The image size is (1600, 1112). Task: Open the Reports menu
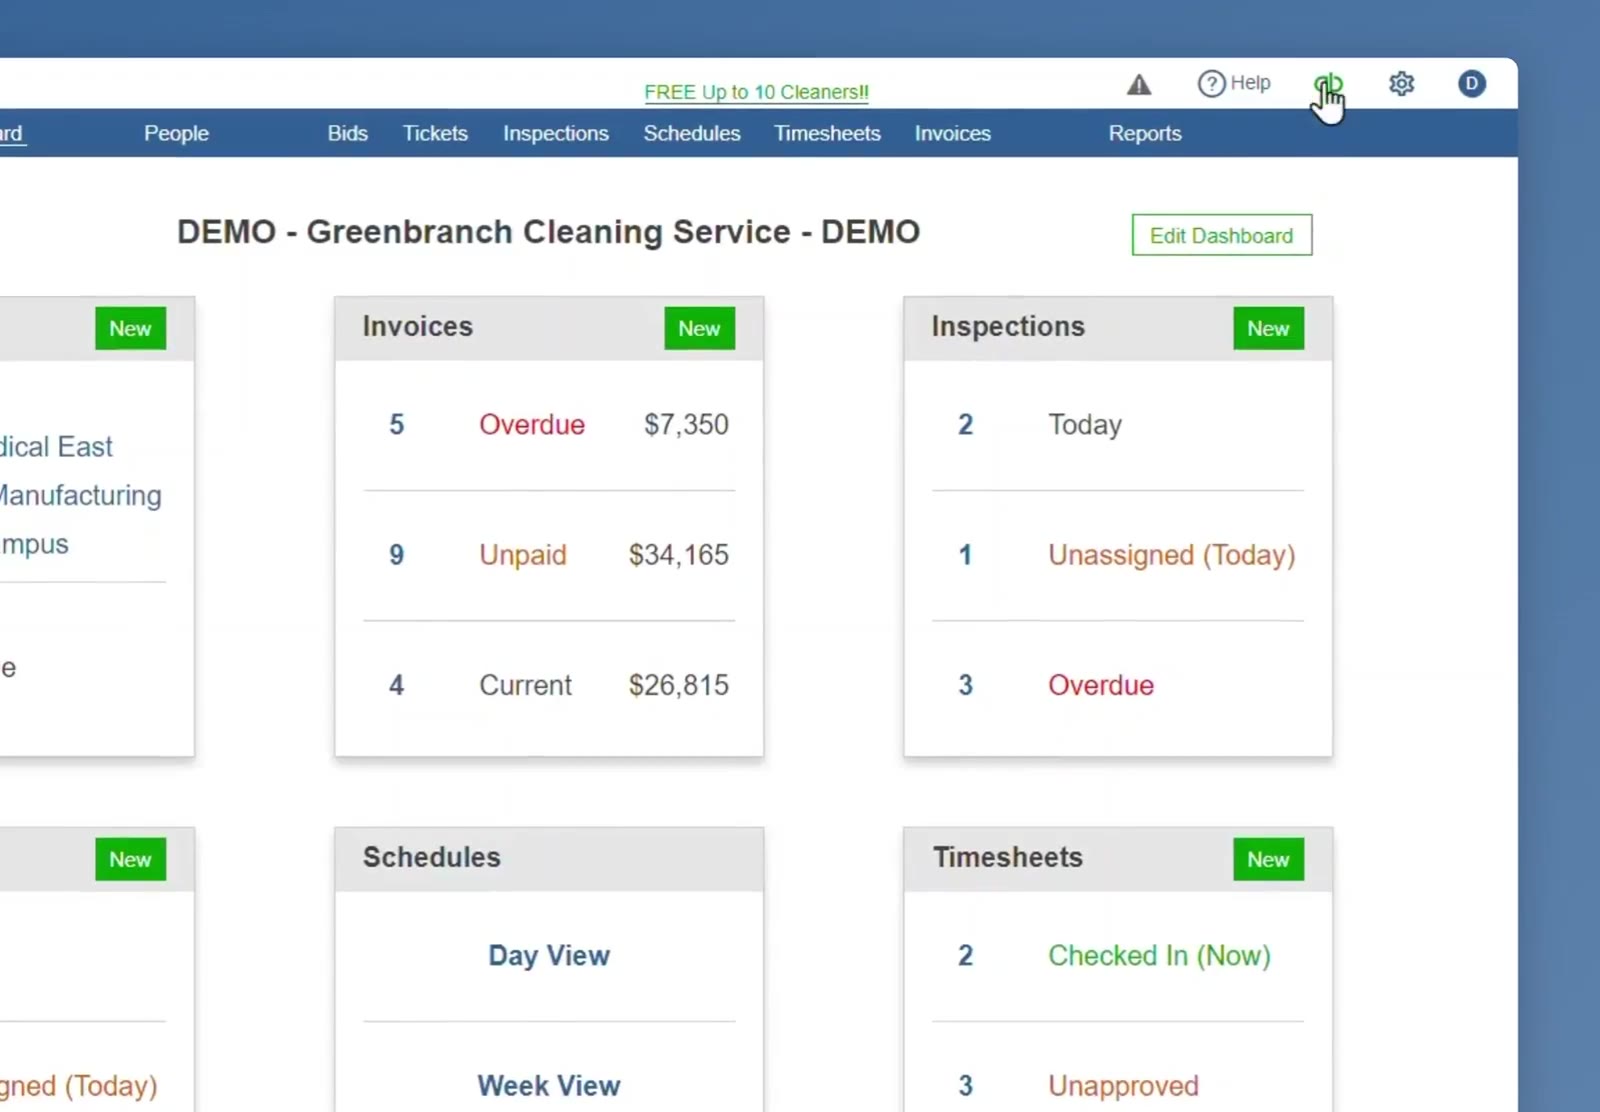tap(1145, 133)
